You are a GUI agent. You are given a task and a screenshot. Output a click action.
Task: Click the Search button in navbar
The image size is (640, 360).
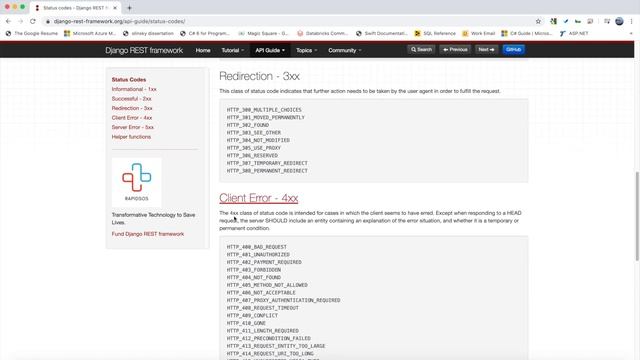click(421, 49)
